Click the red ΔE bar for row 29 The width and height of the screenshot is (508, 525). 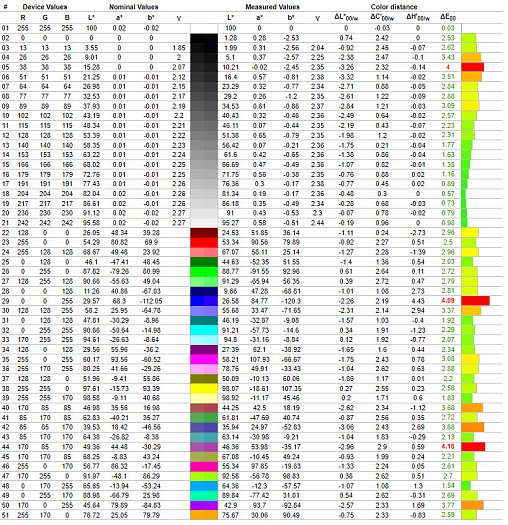click(x=475, y=301)
